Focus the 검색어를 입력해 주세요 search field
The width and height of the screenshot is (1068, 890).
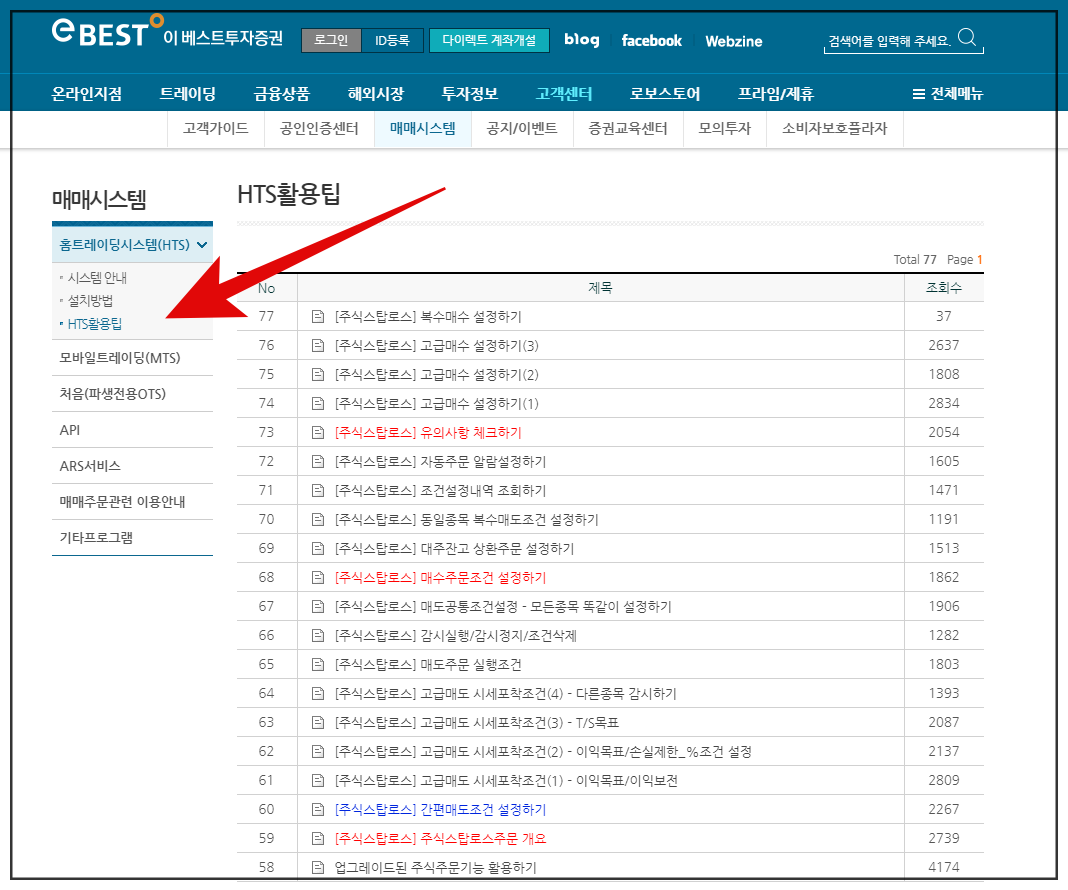click(x=889, y=41)
